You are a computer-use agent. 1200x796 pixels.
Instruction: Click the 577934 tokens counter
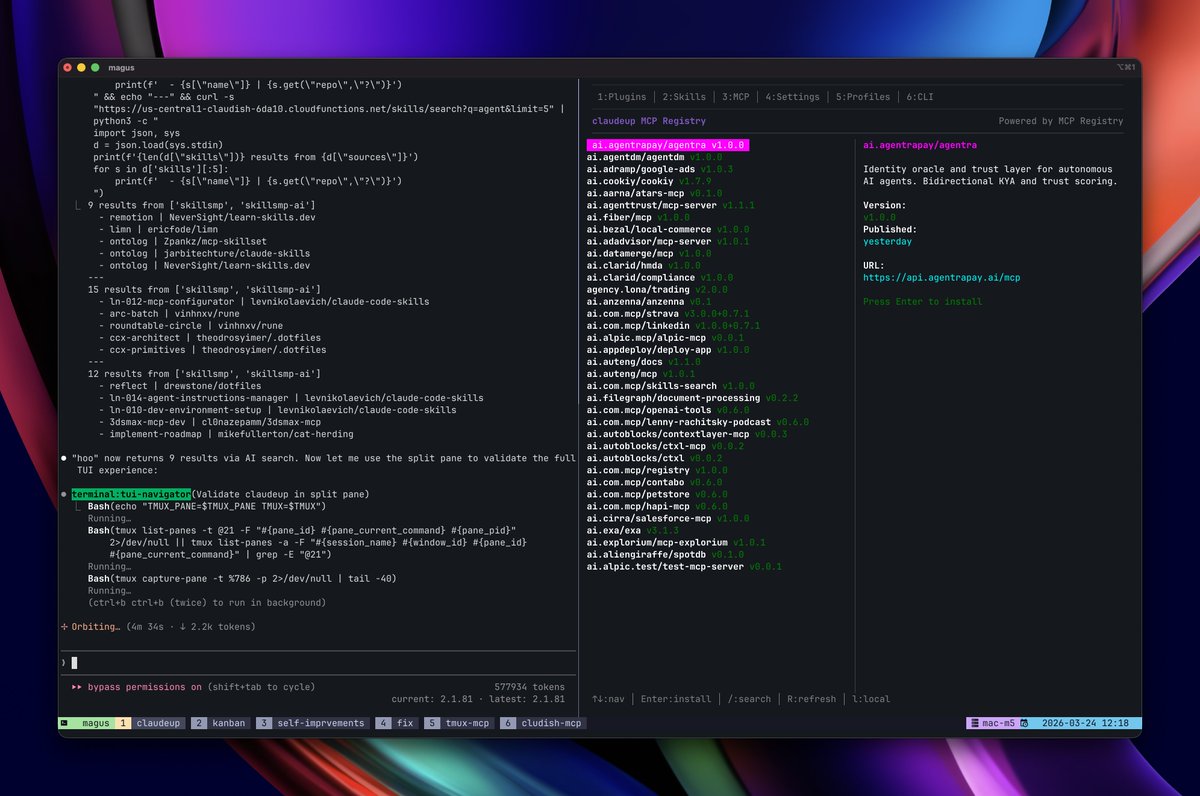[x=529, y=687]
